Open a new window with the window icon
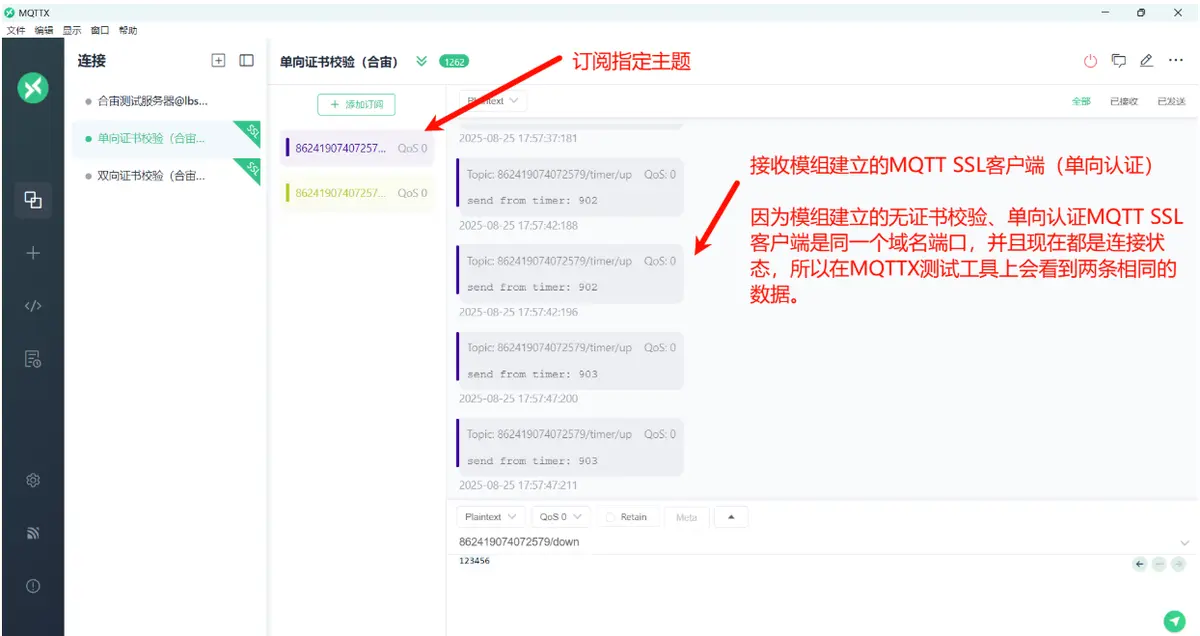This screenshot has height=636, width=1200. [x=1119, y=60]
